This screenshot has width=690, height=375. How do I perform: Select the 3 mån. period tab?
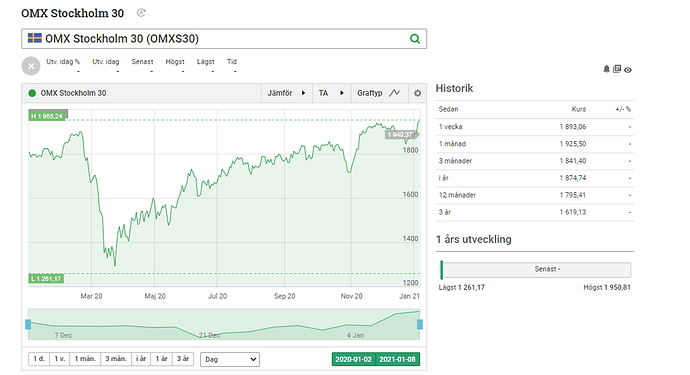pos(116,359)
